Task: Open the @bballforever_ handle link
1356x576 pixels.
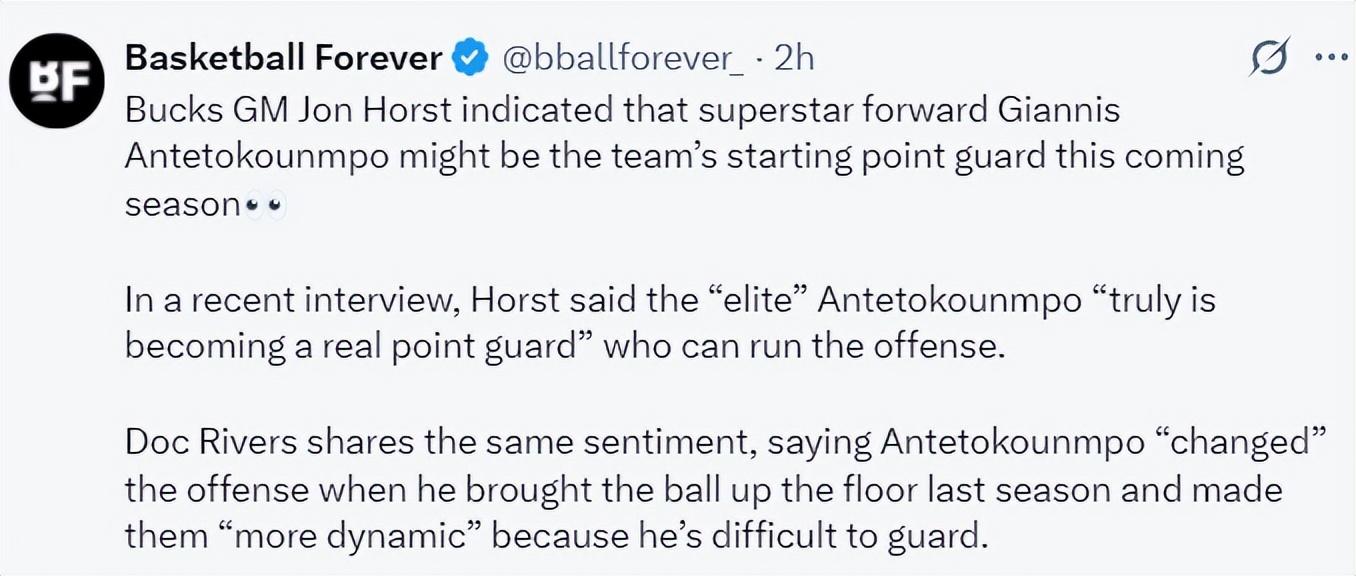Action: [620, 59]
